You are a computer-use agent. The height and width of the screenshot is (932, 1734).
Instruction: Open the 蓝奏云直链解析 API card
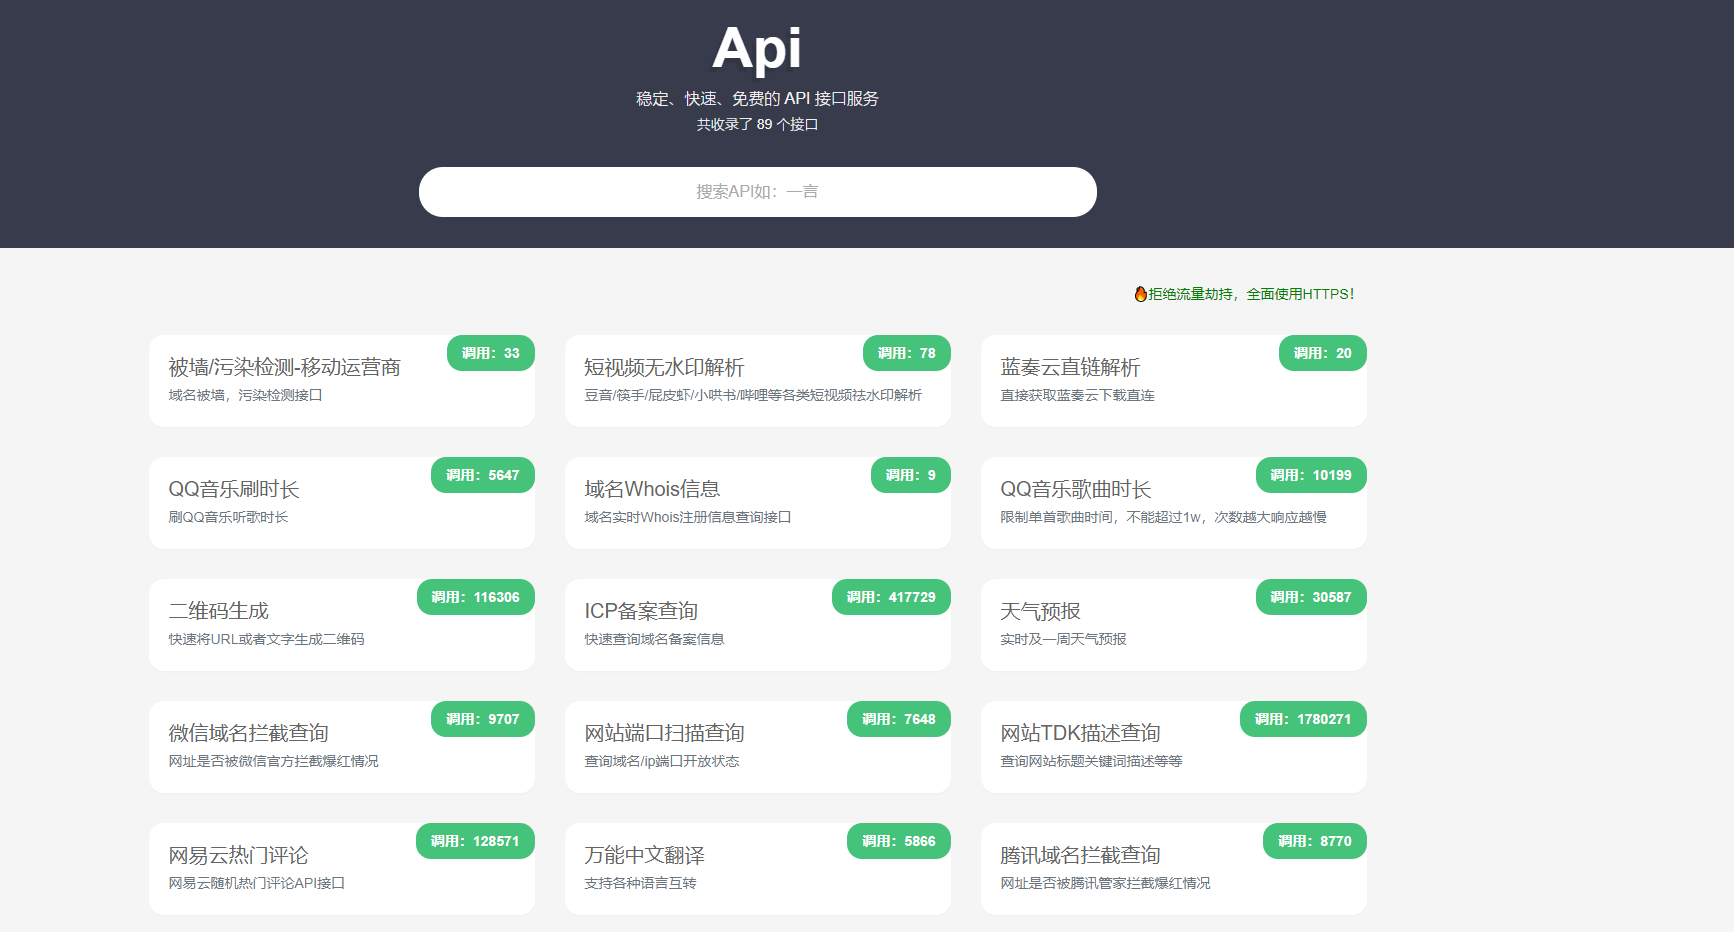point(1174,381)
